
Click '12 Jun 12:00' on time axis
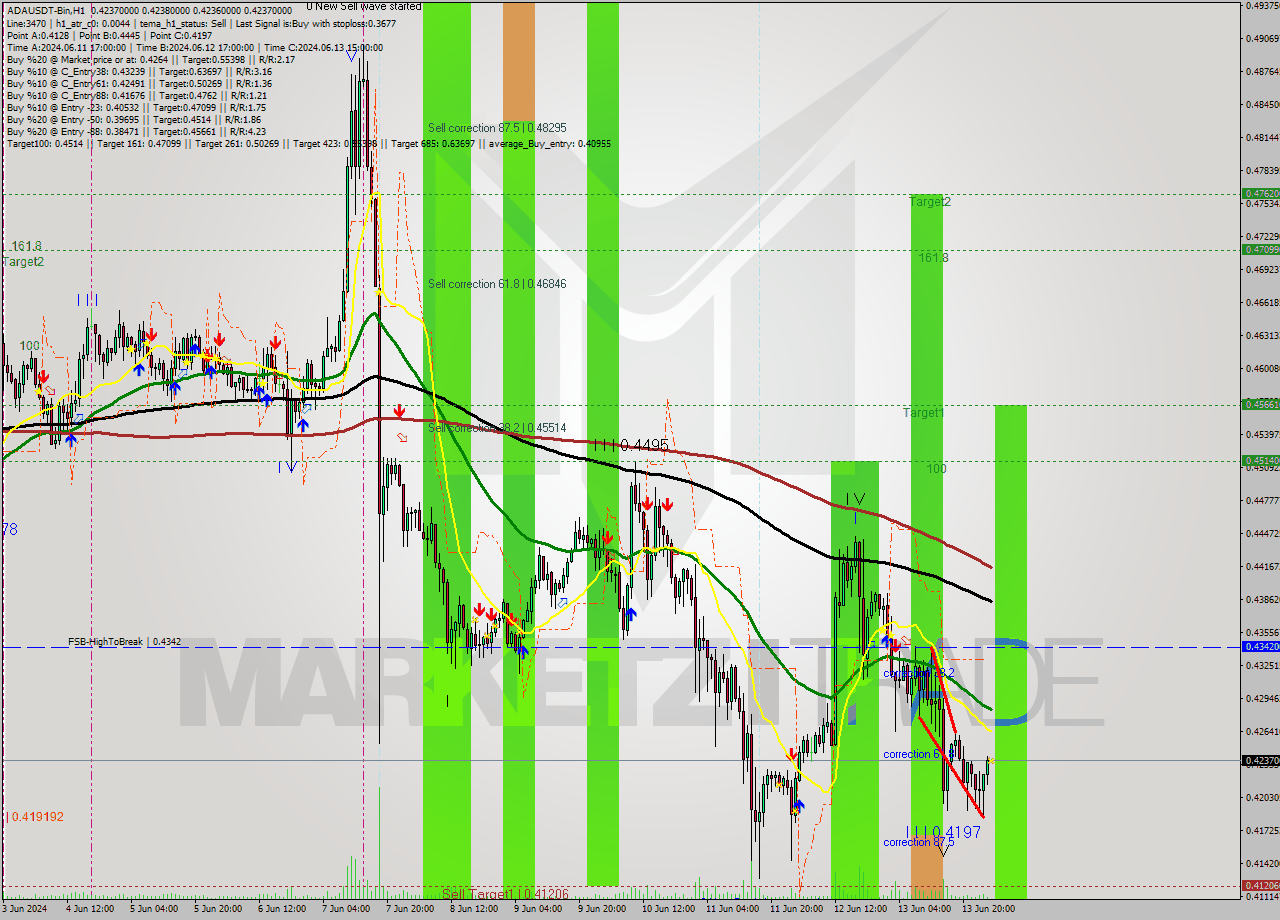pos(859,909)
